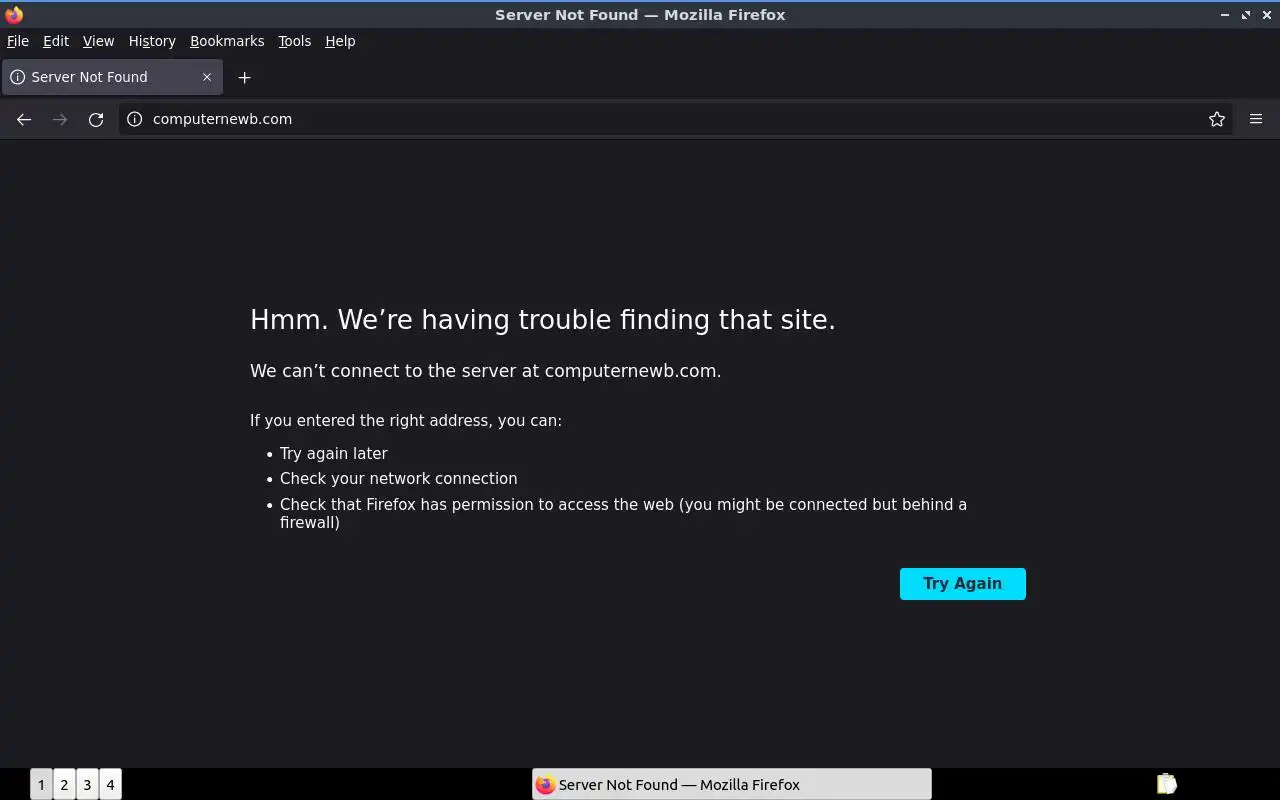Viewport: 1280px width, 800px height.
Task: Switch to workspace 2
Action: coord(64,784)
